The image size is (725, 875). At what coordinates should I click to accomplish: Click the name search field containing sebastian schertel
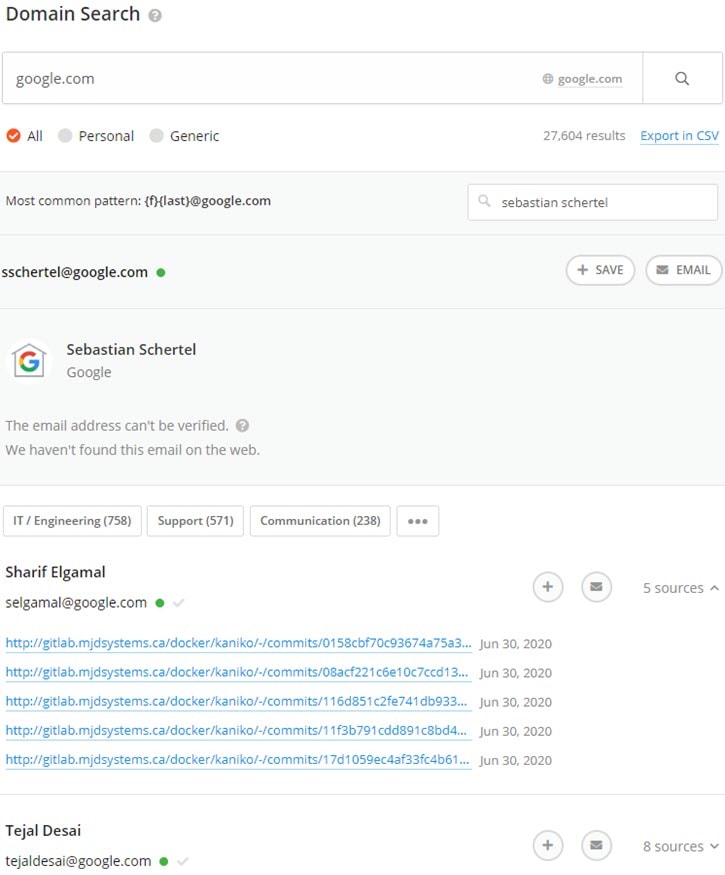(x=600, y=202)
